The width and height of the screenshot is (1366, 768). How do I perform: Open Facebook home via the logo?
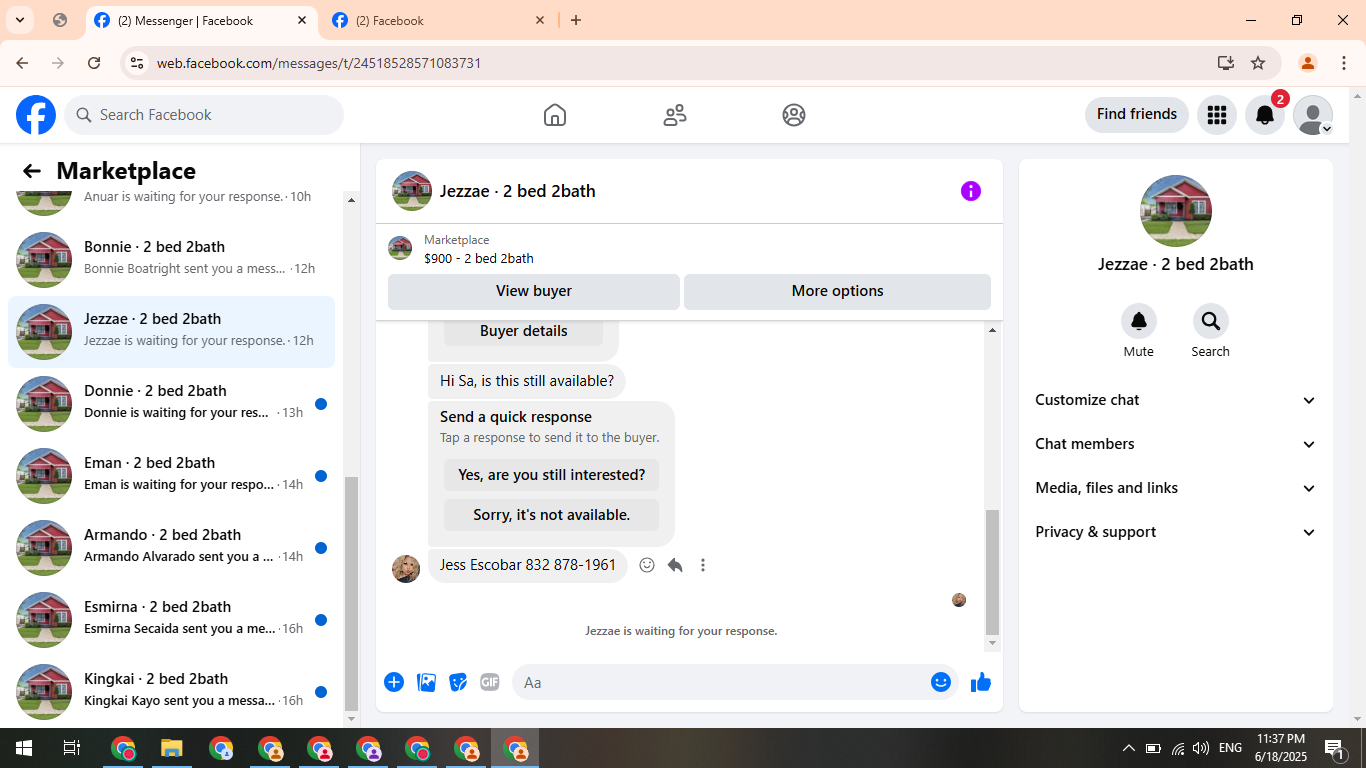tap(36, 115)
